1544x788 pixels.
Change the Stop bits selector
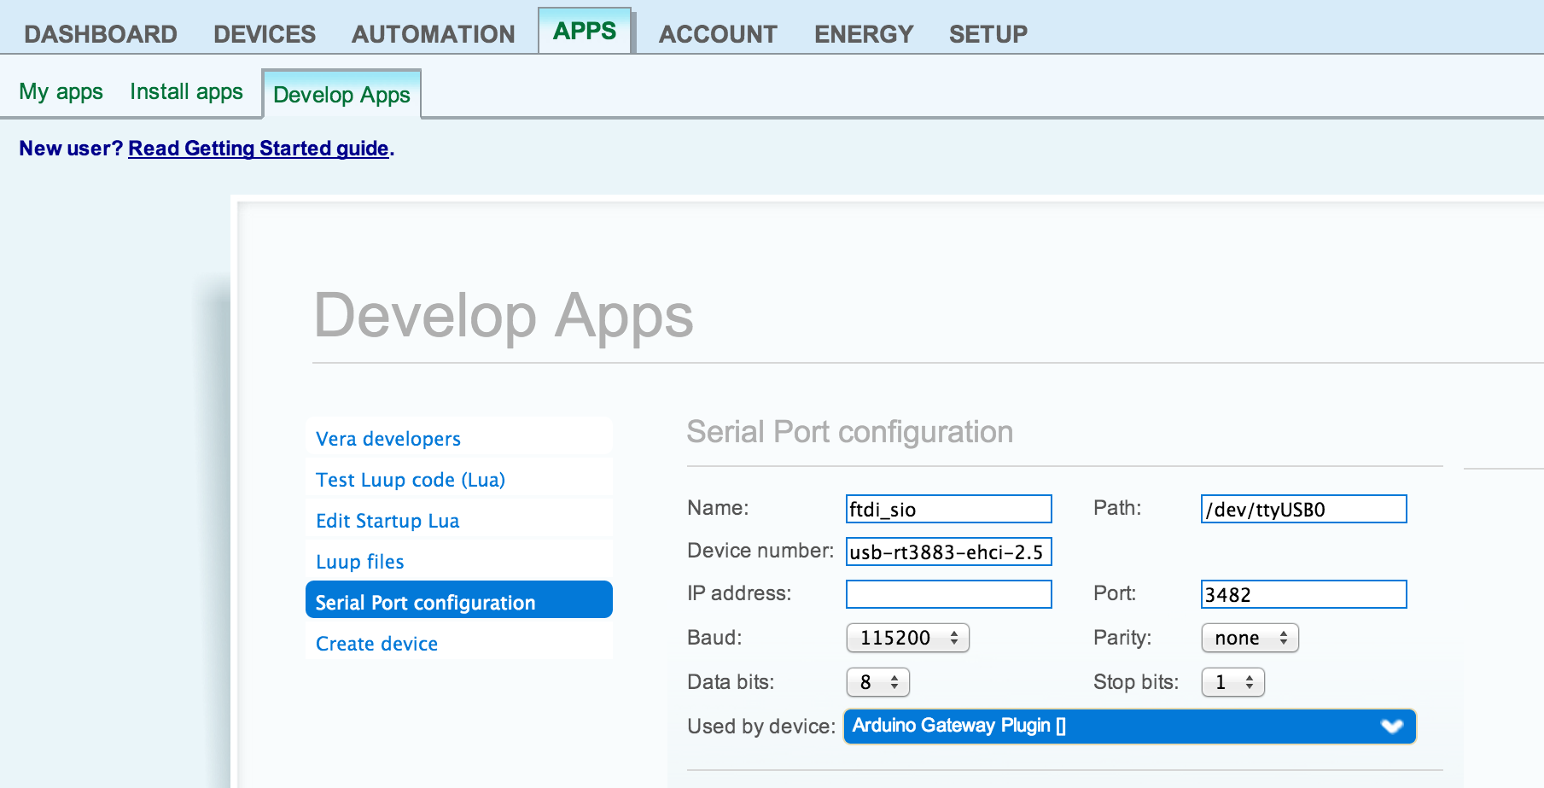click(x=1232, y=682)
